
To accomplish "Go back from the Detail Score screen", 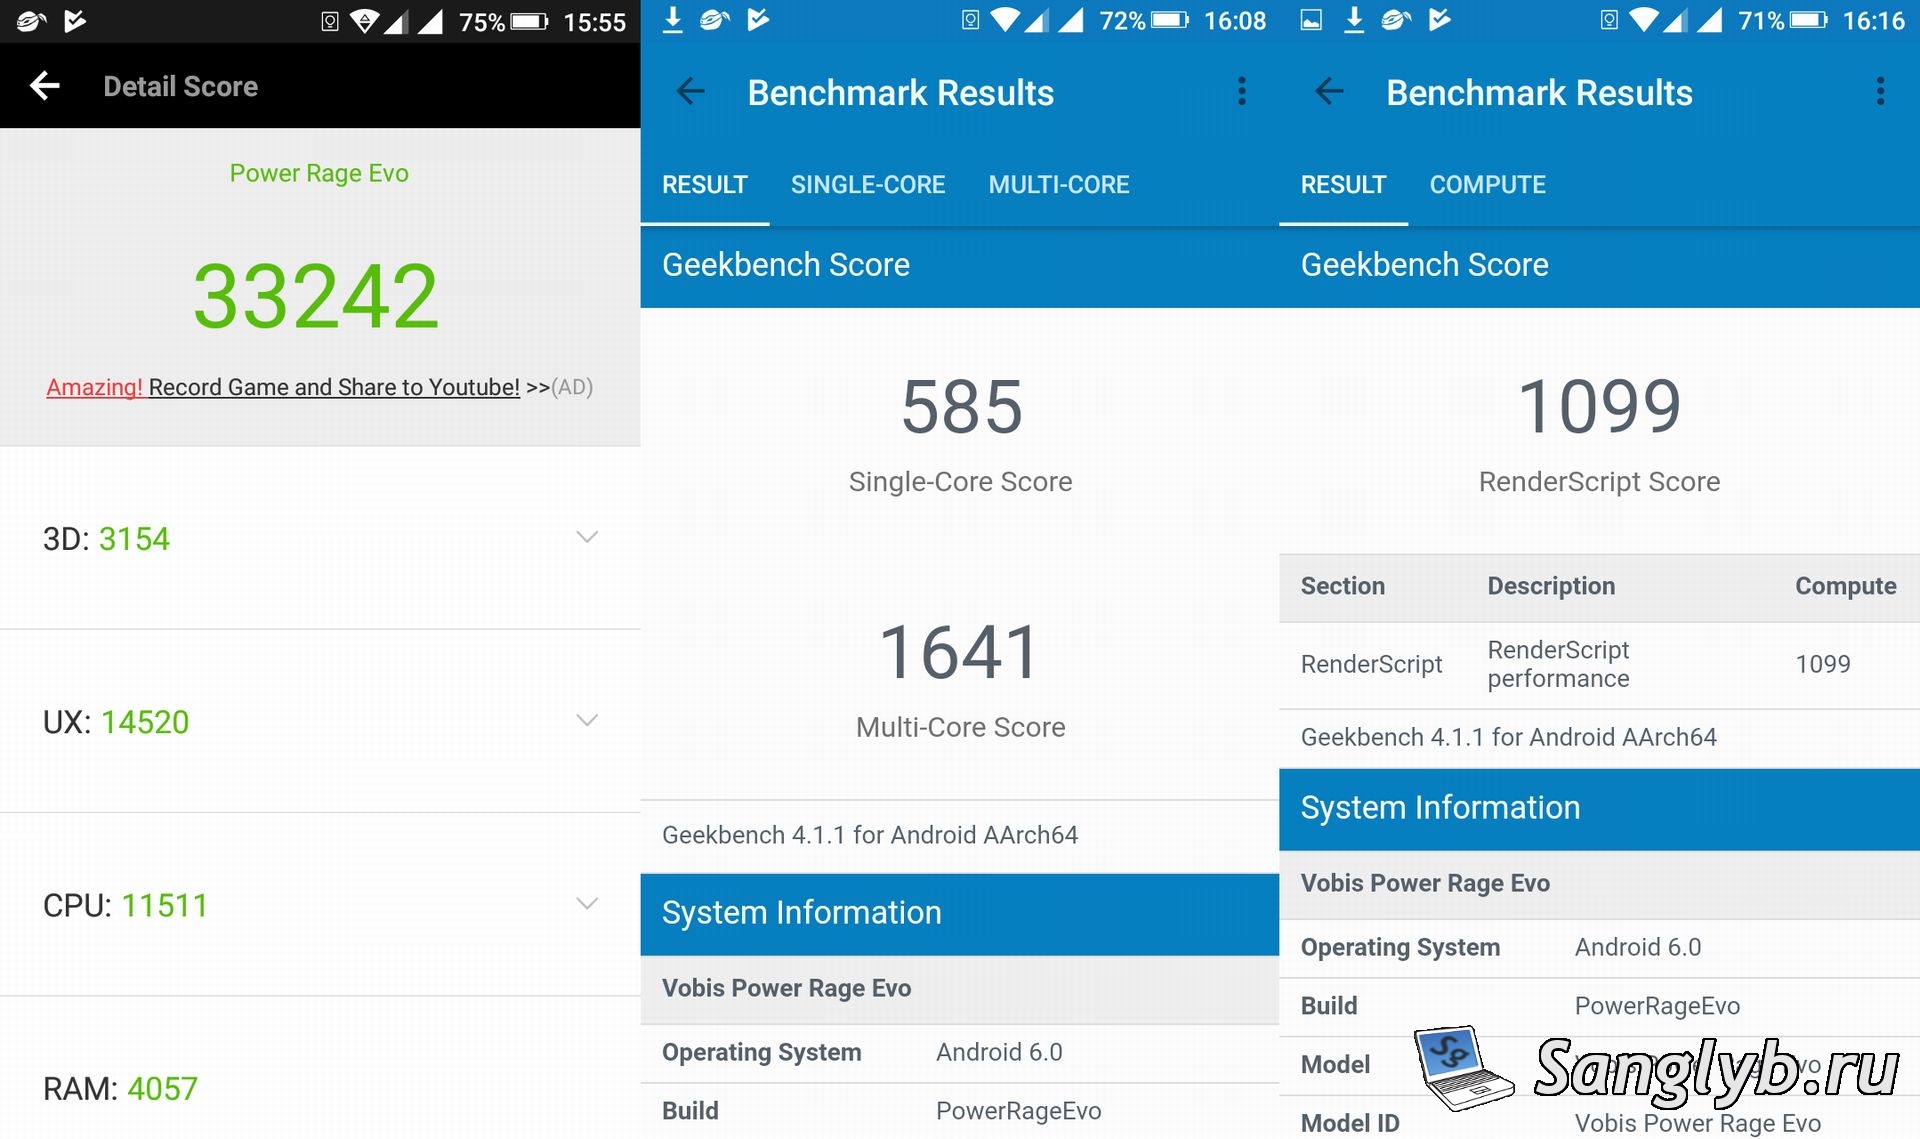I will (x=45, y=86).
